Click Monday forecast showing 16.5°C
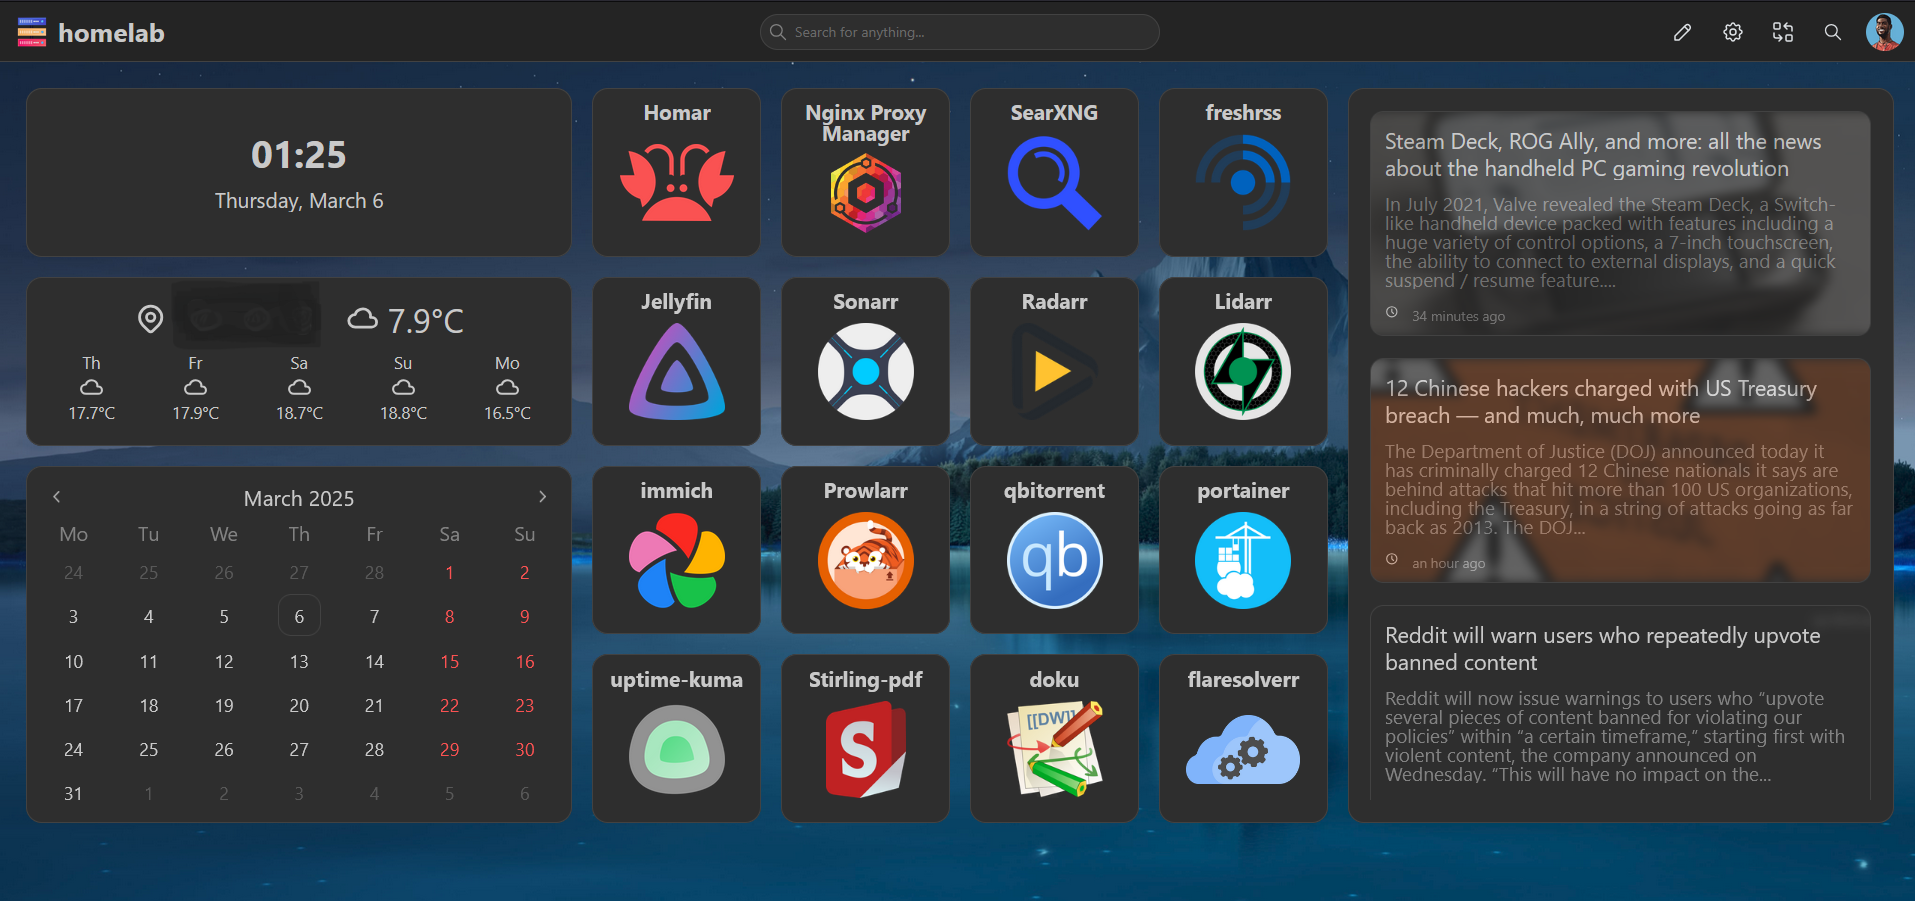Viewport: 1915px width, 901px height. click(507, 387)
